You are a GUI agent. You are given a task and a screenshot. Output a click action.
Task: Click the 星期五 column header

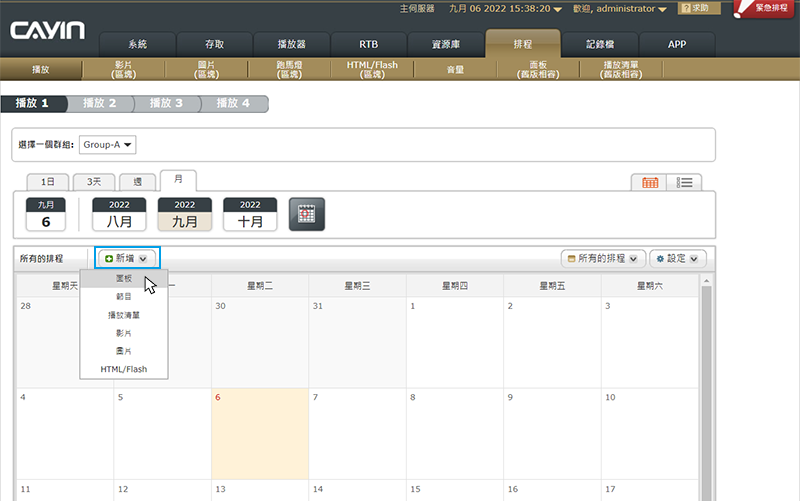pyautogui.click(x=552, y=286)
